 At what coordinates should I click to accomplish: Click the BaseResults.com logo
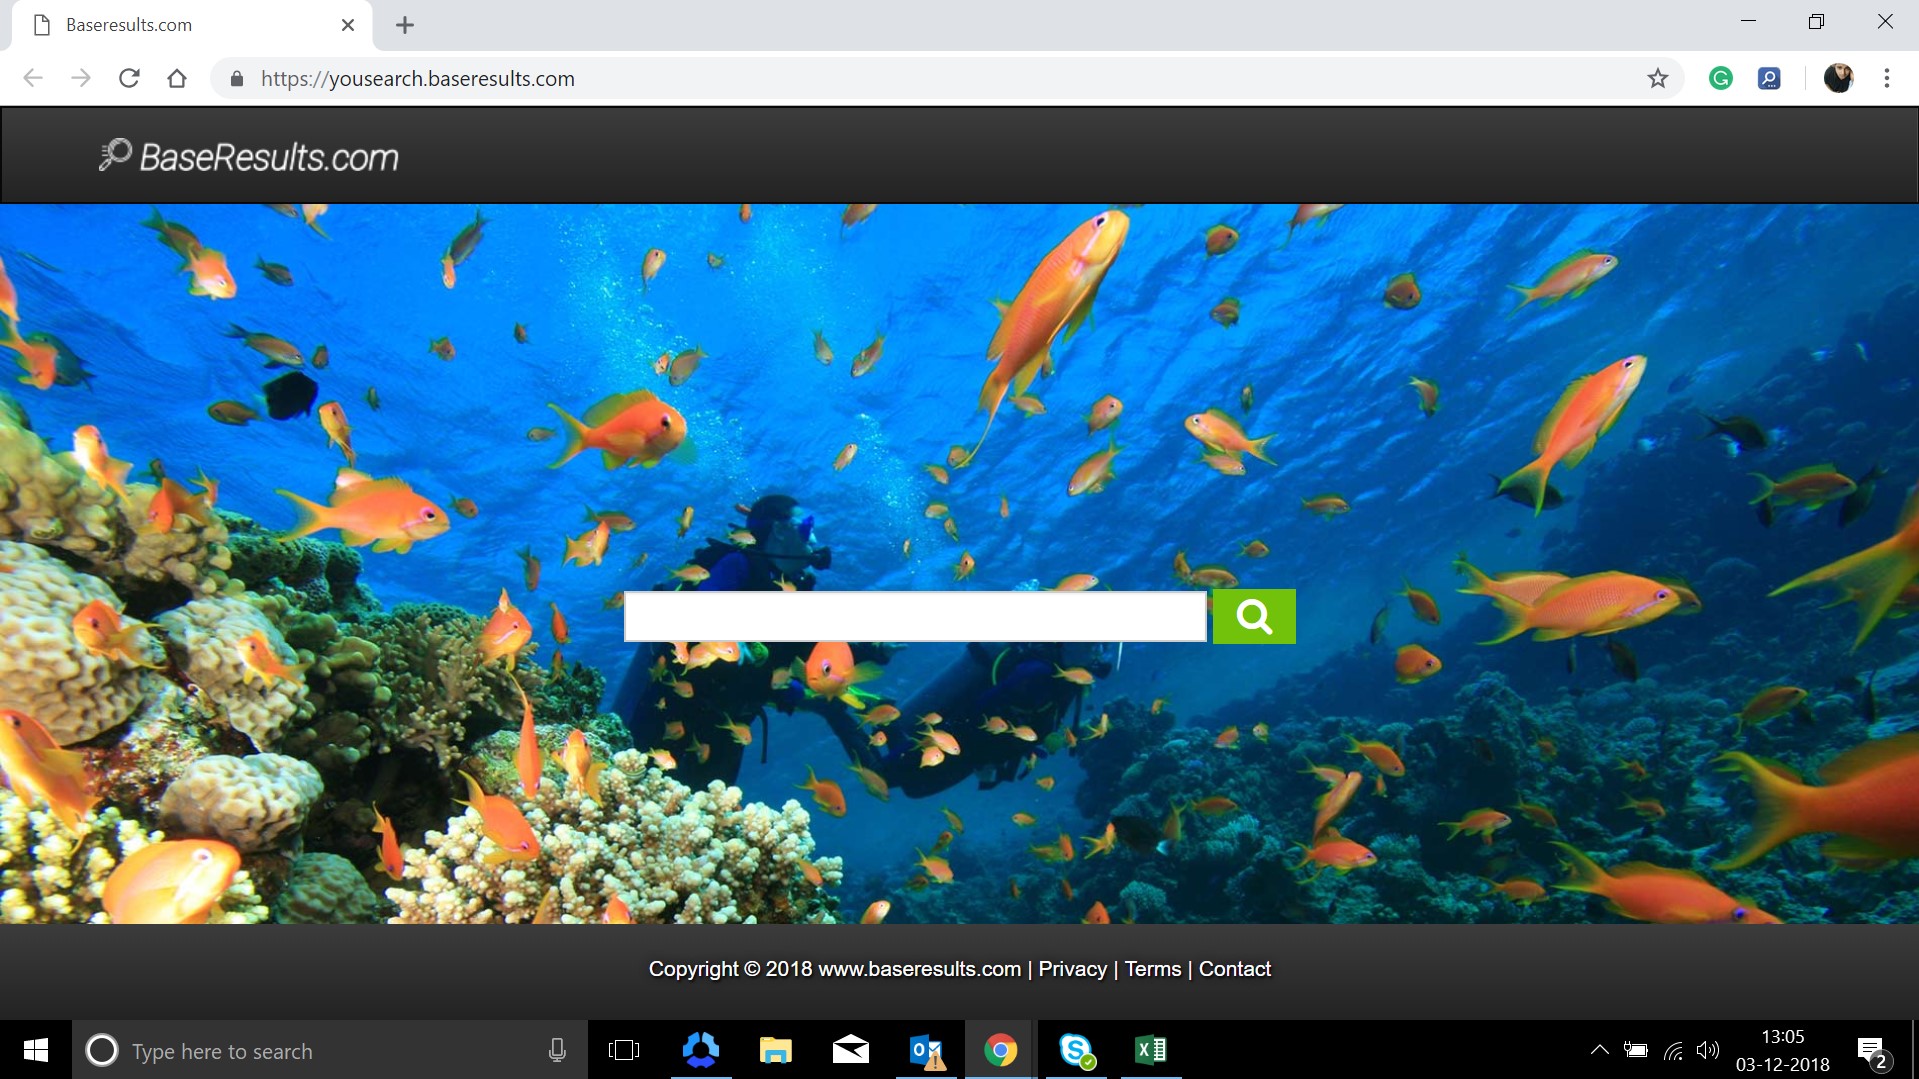click(249, 156)
